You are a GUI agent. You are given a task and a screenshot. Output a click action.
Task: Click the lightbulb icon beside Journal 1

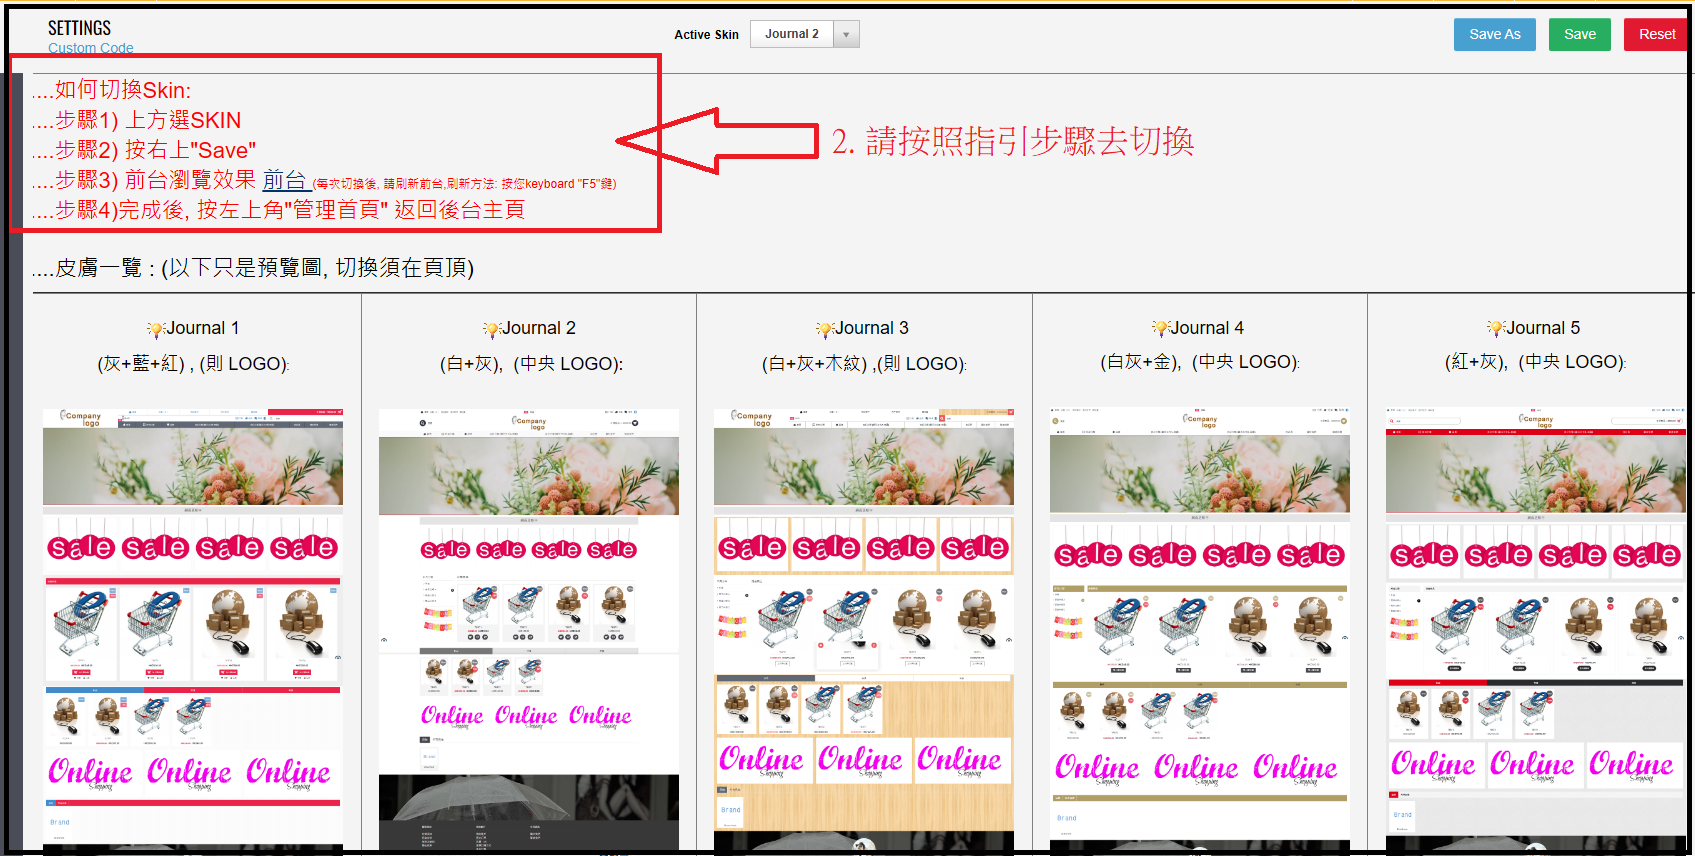[x=155, y=329]
